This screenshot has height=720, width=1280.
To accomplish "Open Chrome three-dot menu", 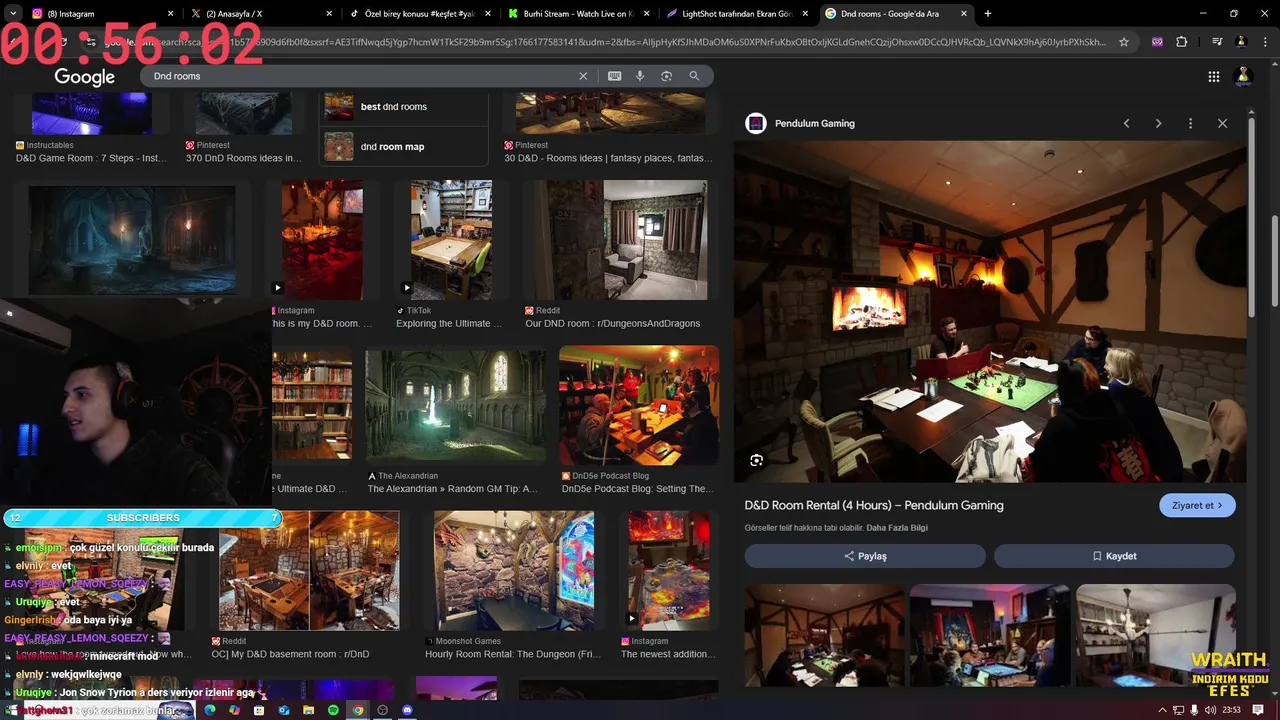I will (x=1263, y=42).
